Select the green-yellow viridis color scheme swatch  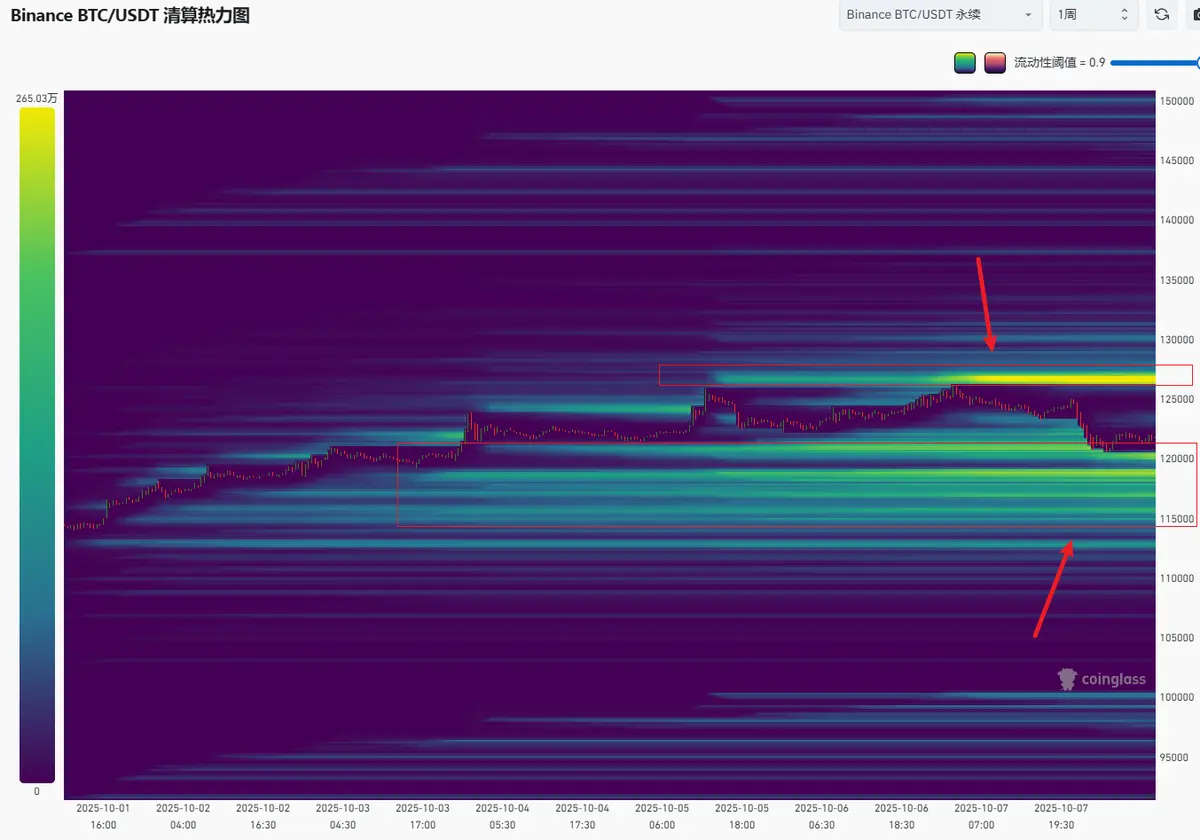click(965, 63)
